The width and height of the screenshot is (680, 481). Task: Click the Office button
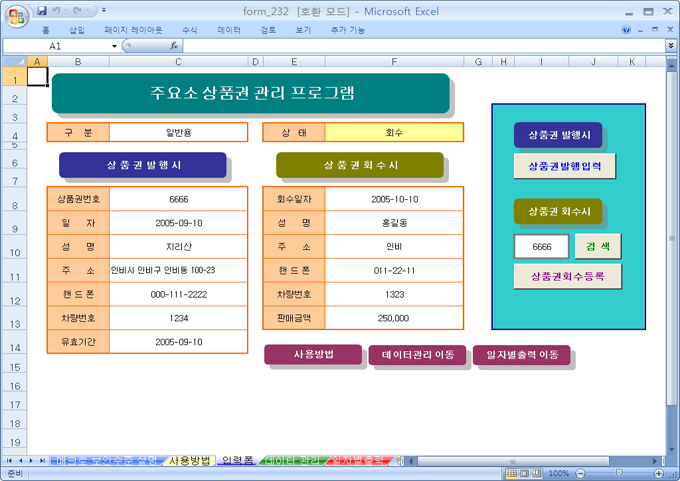tap(14, 14)
